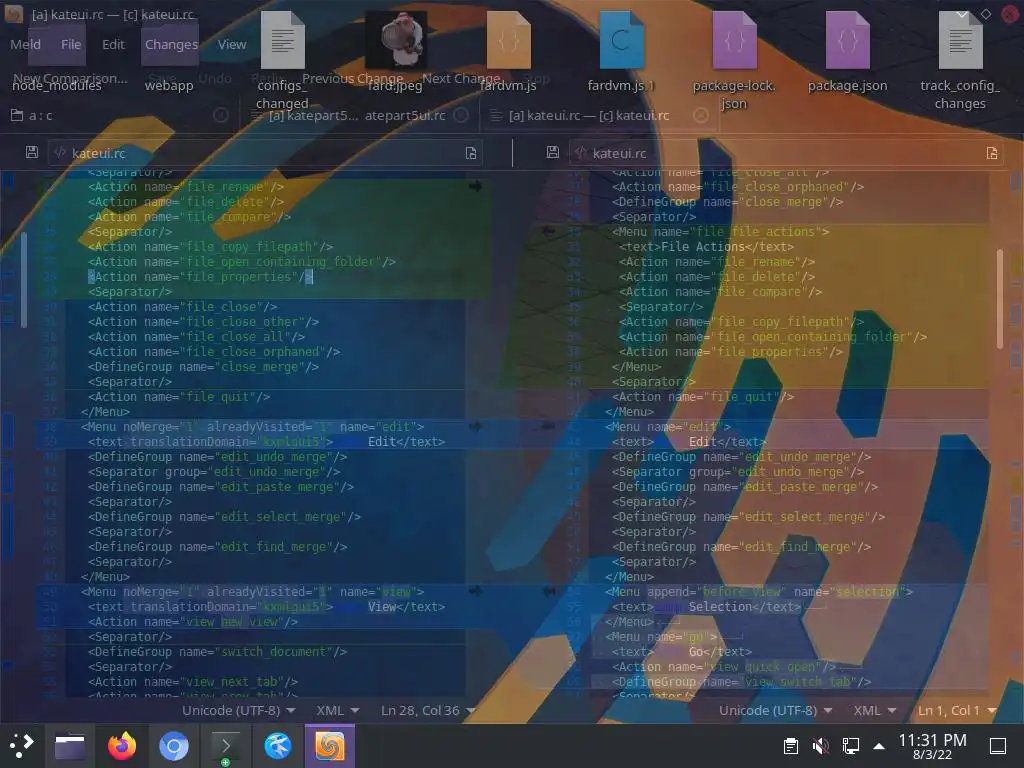Push left 'view' menu change to the right
The image size is (1024, 768).
point(475,592)
